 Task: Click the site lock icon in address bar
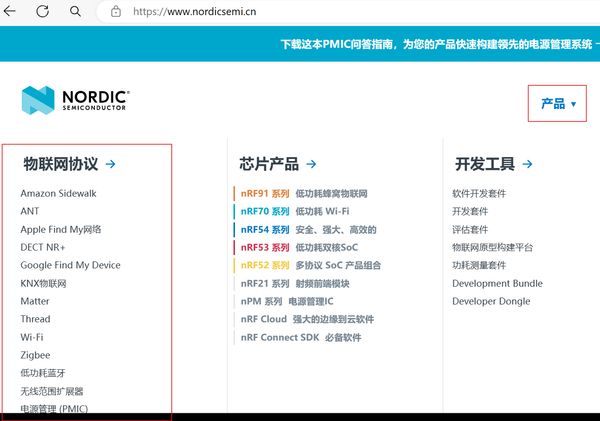(116, 11)
